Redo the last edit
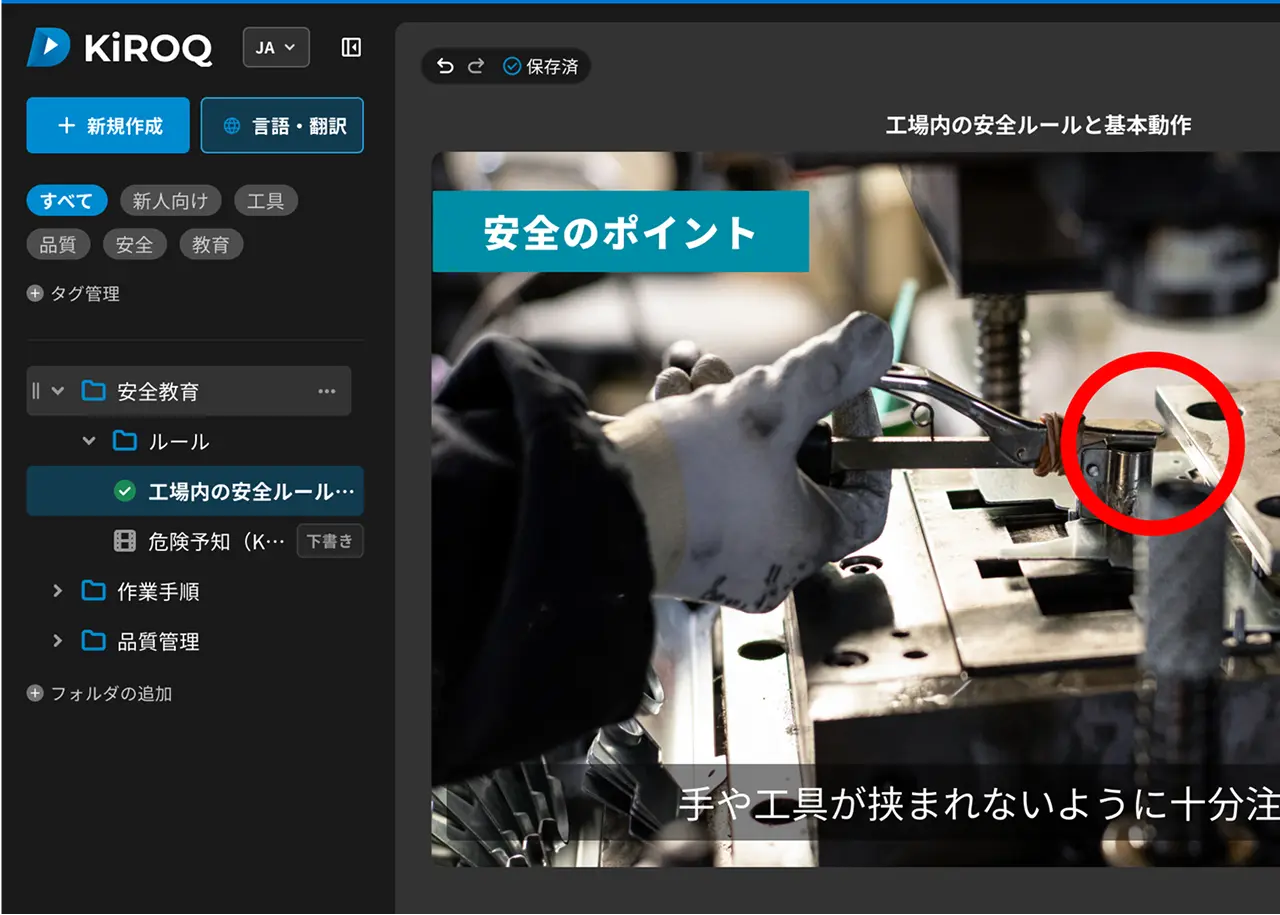Viewport: 1280px width, 915px height. click(476, 66)
